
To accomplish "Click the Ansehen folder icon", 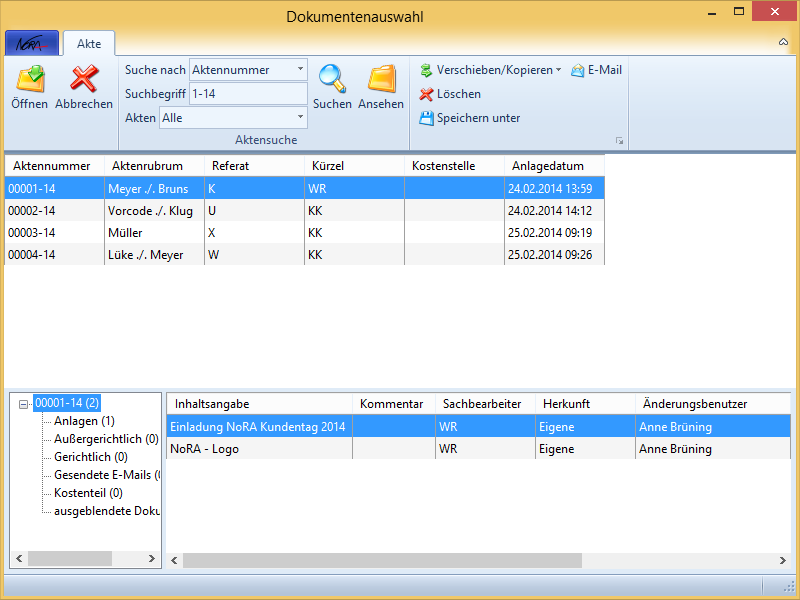I will tap(381, 79).
